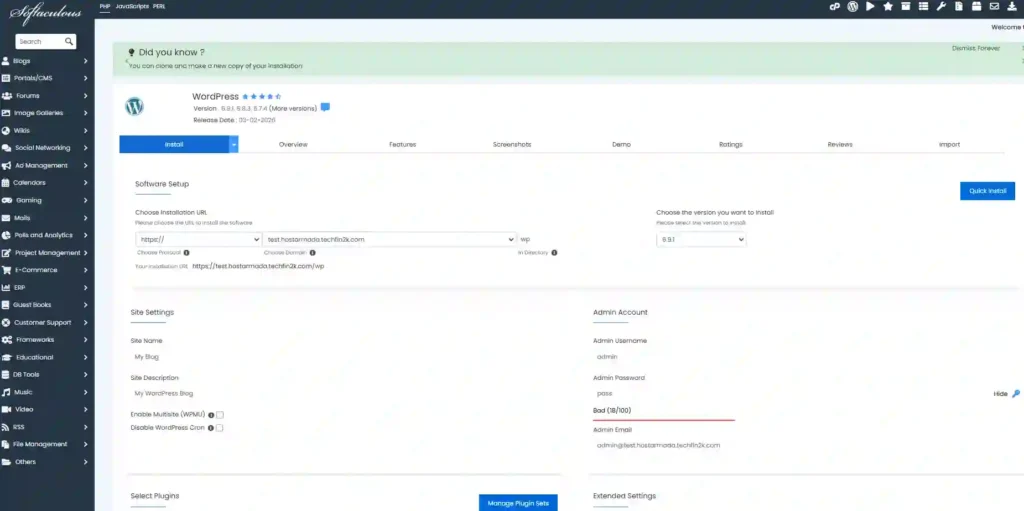Click info icon next to In Directory
Screen dimensions: 1024x511
coord(554,252)
